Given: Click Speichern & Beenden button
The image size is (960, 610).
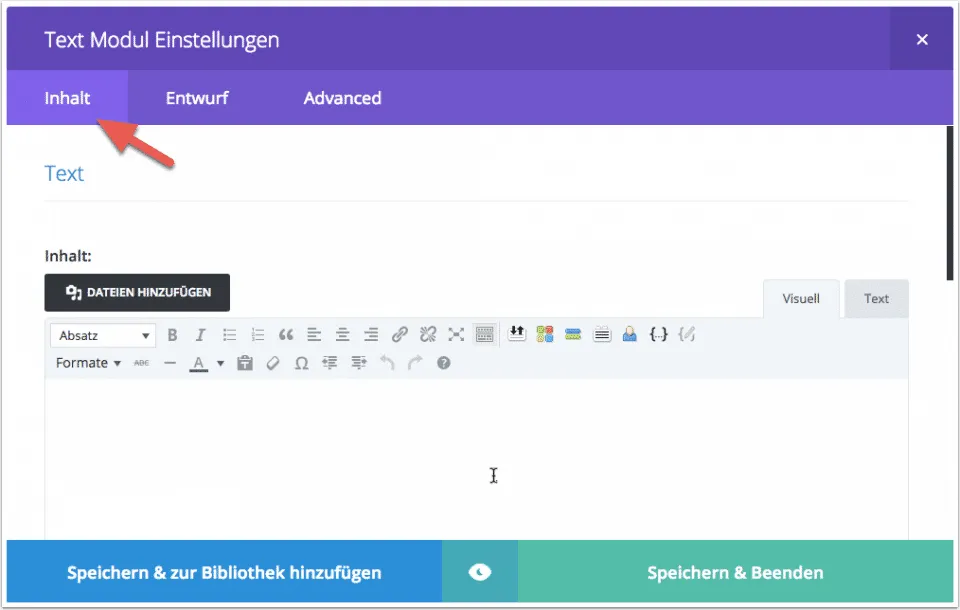Looking at the screenshot, I should click(735, 573).
